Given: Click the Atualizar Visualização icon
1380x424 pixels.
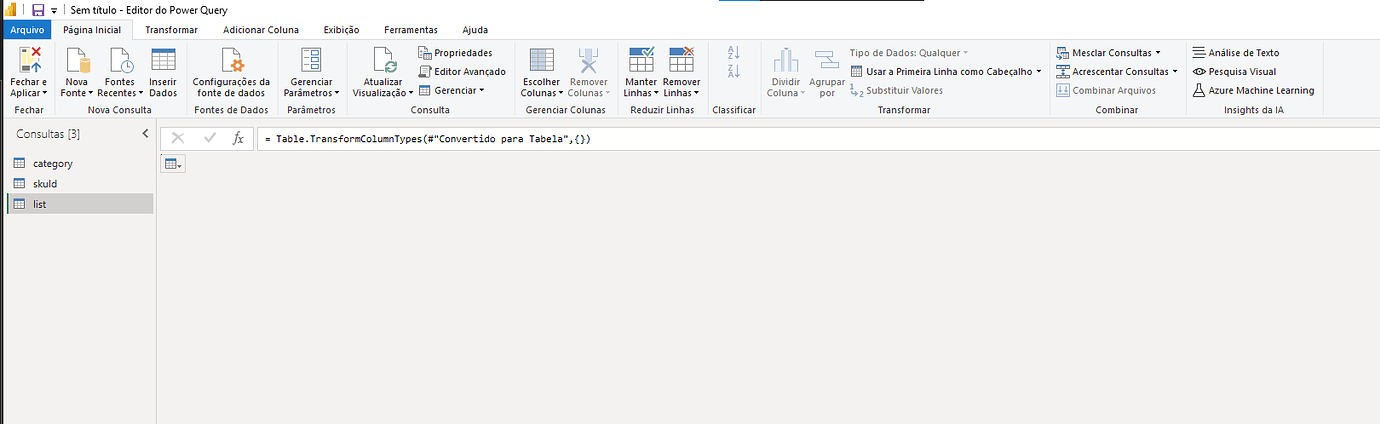Looking at the screenshot, I should pyautogui.click(x=384, y=60).
